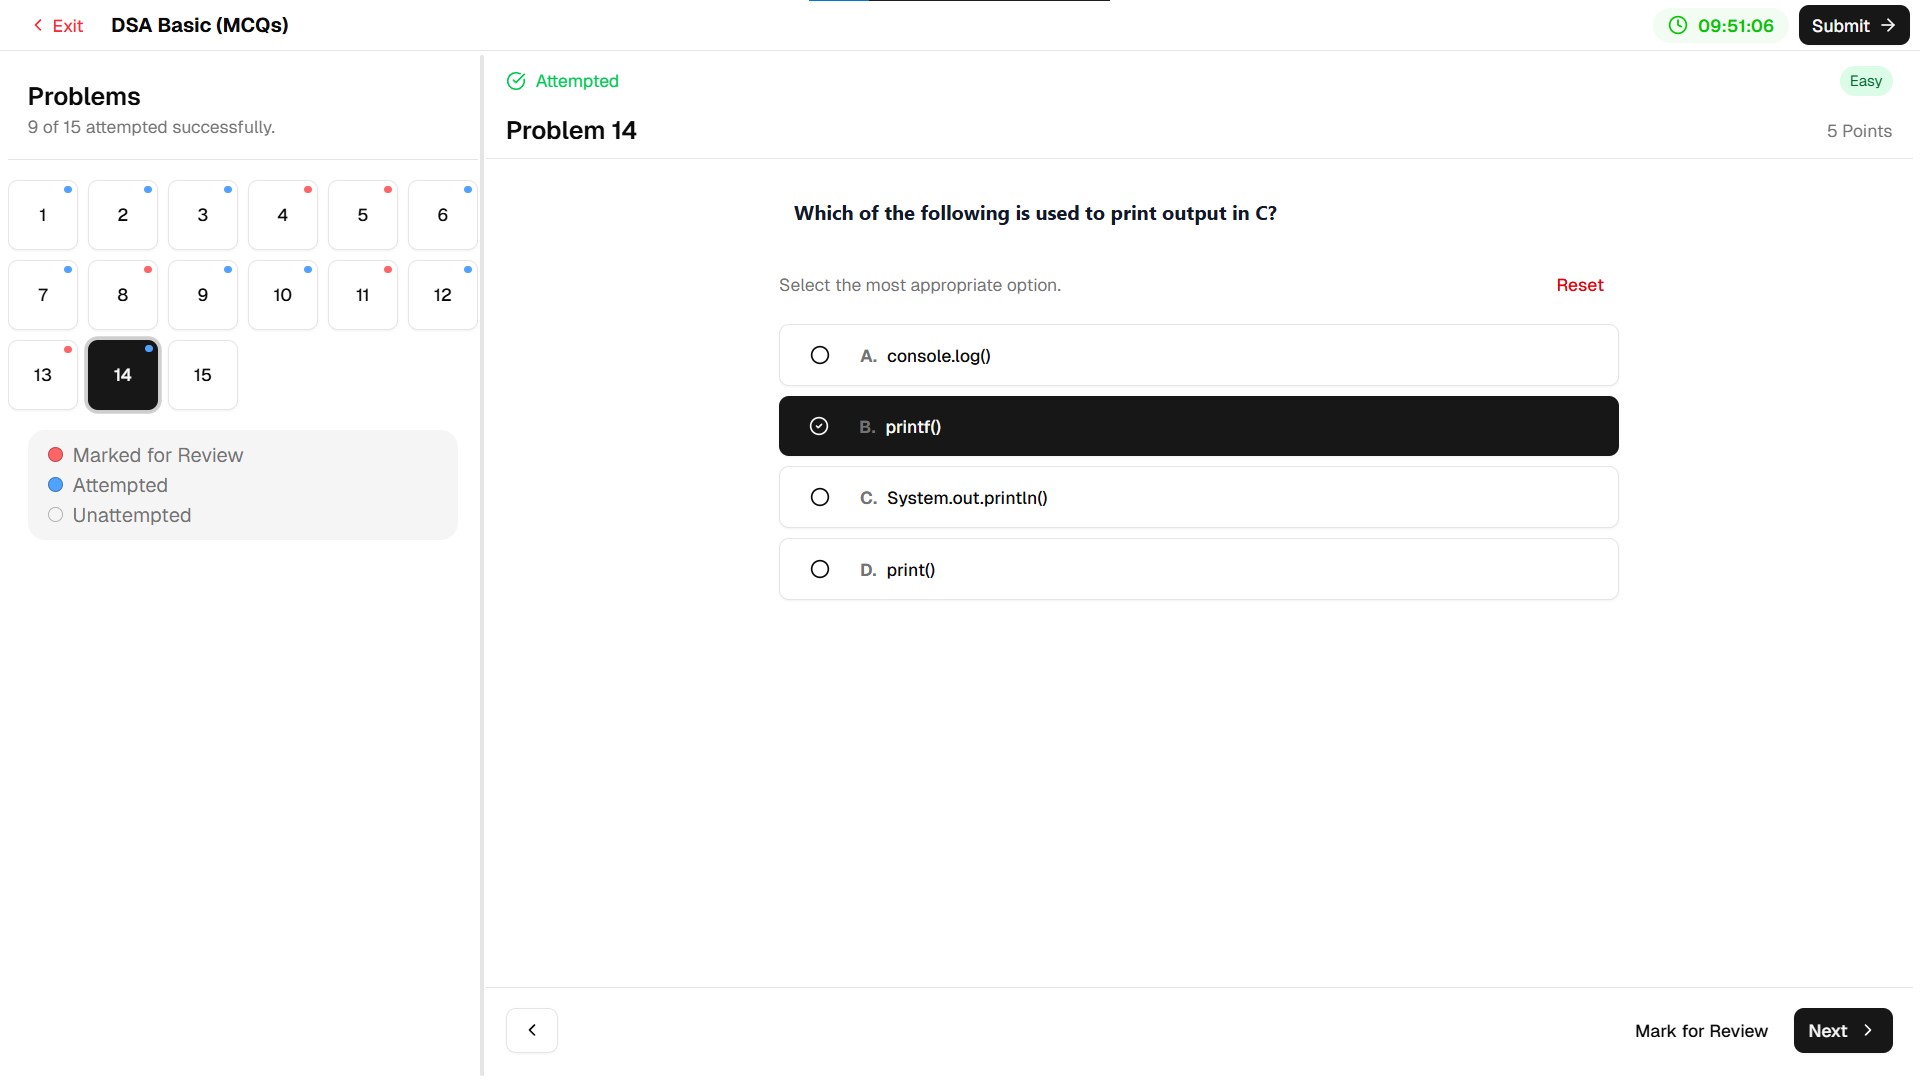Viewport: 1920px width, 1080px height.
Task: Open problem 15 in the problems grid
Action: click(x=203, y=375)
